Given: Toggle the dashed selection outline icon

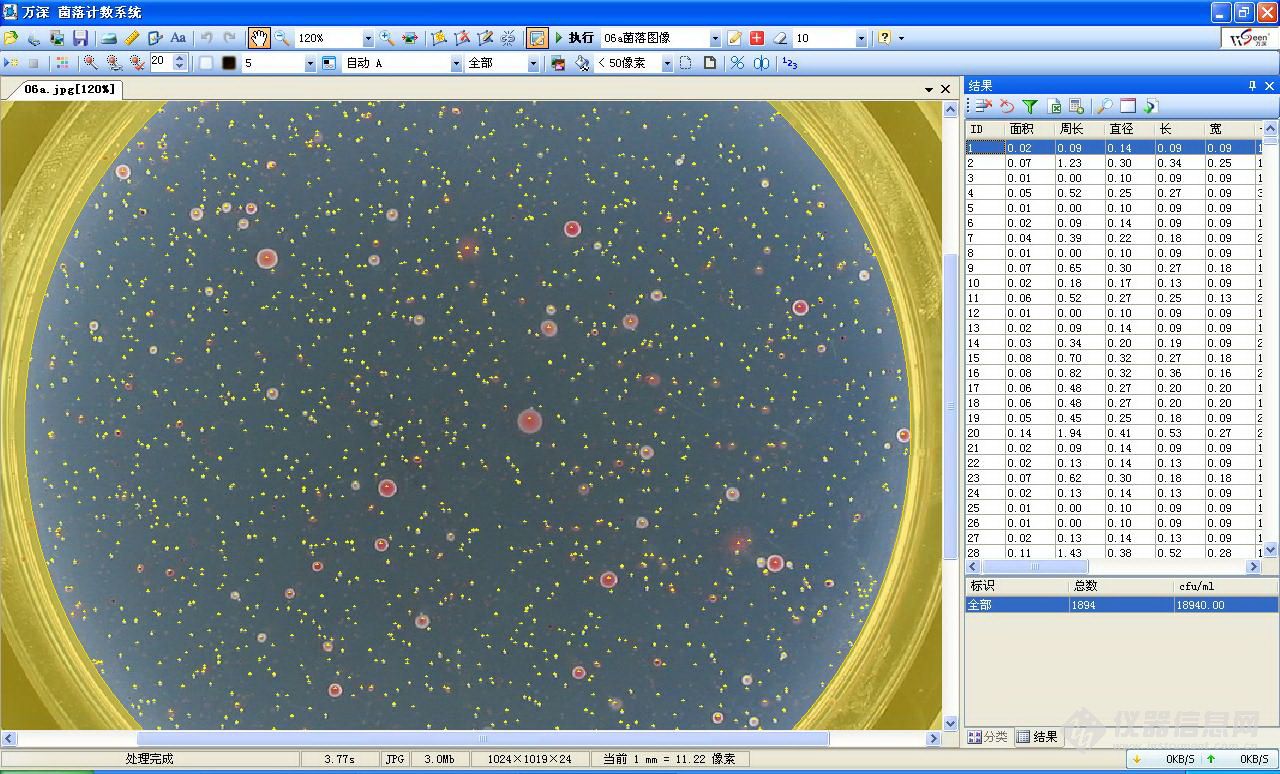Looking at the screenshot, I should 686,63.
